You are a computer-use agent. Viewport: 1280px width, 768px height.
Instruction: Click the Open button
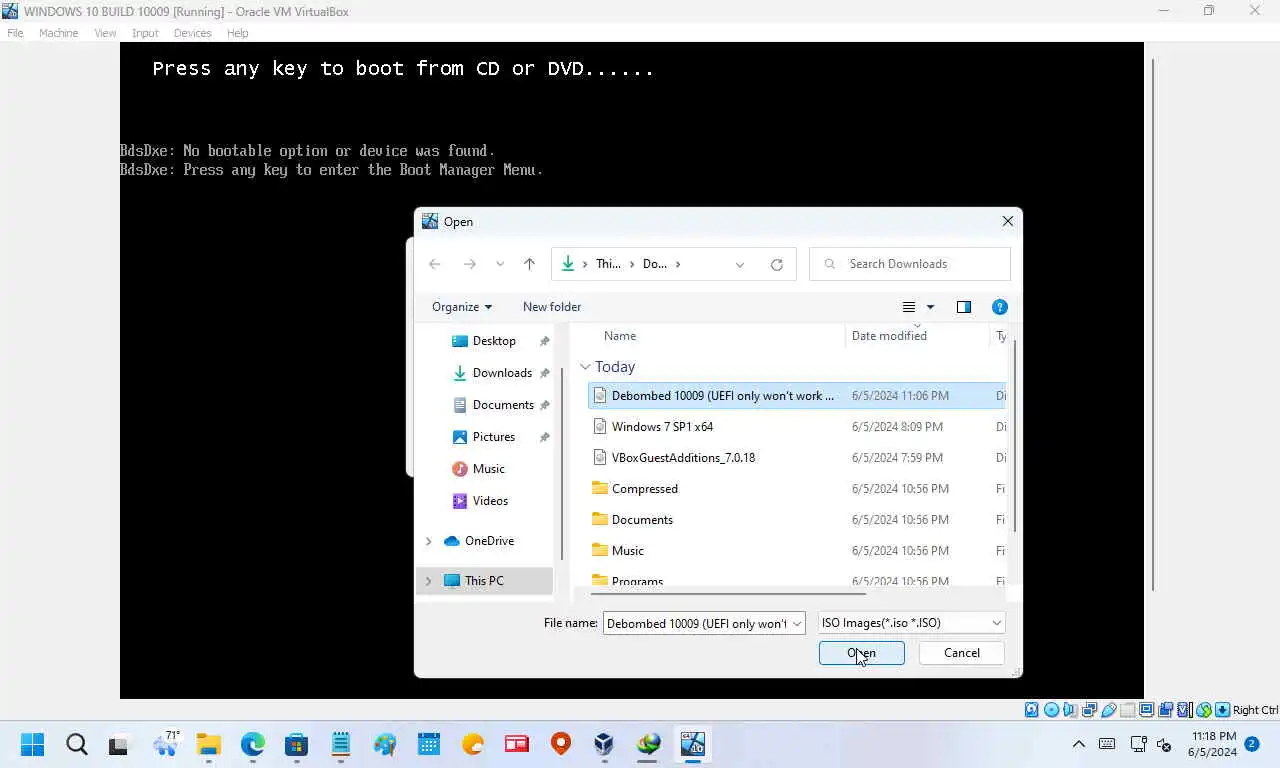(x=862, y=653)
